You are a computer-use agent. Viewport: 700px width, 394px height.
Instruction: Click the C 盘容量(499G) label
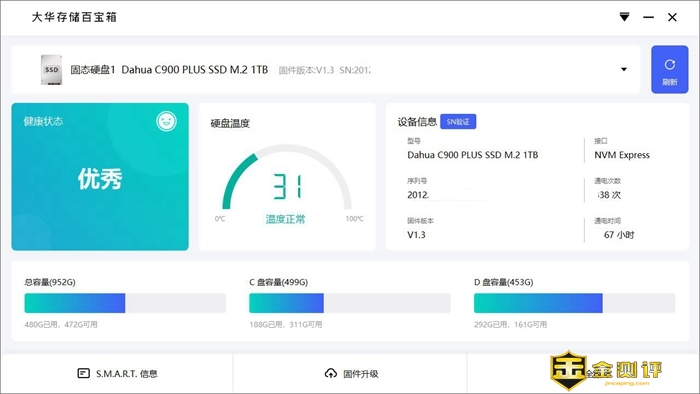coord(279,282)
